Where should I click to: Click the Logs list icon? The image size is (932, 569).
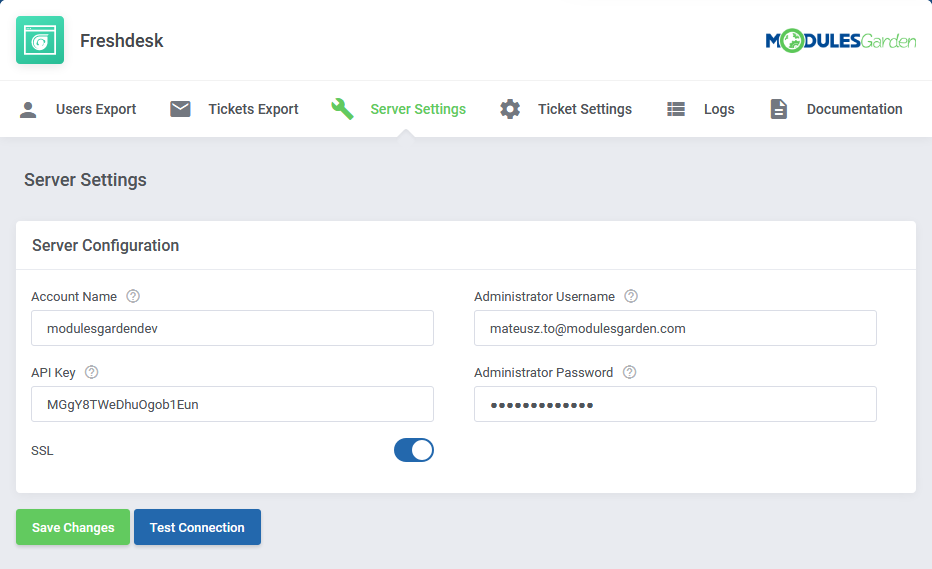[676, 109]
